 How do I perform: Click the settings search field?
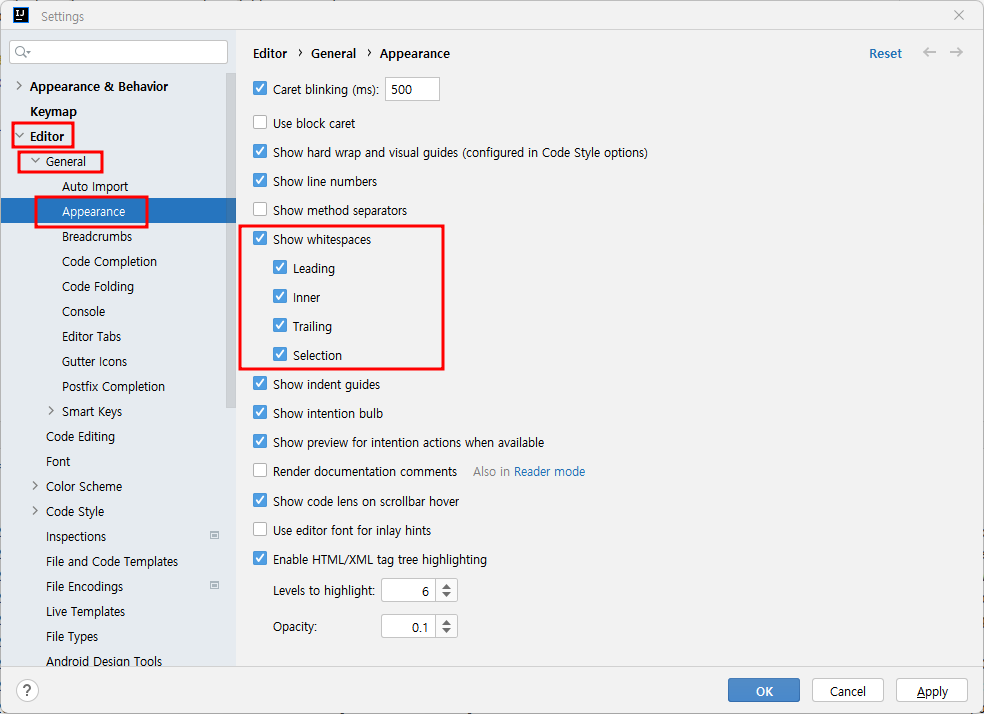[x=119, y=52]
